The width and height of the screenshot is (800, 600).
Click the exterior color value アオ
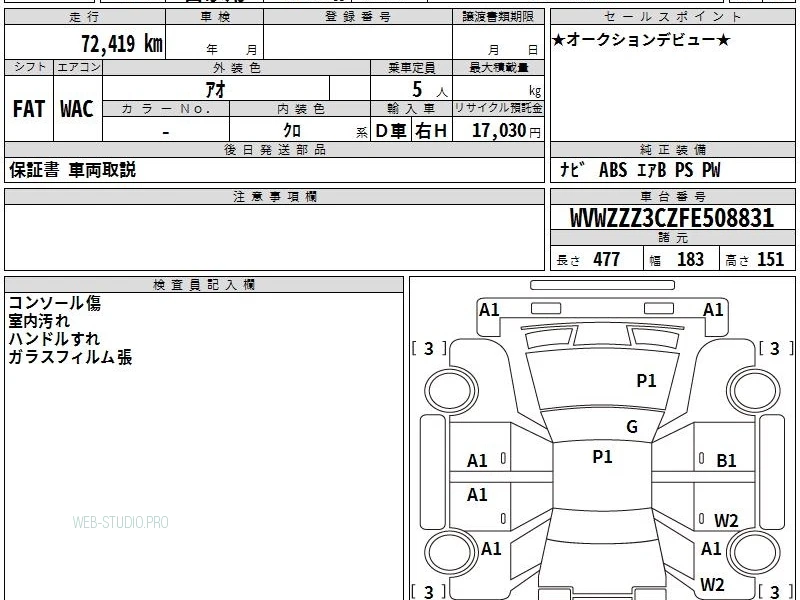(216, 90)
